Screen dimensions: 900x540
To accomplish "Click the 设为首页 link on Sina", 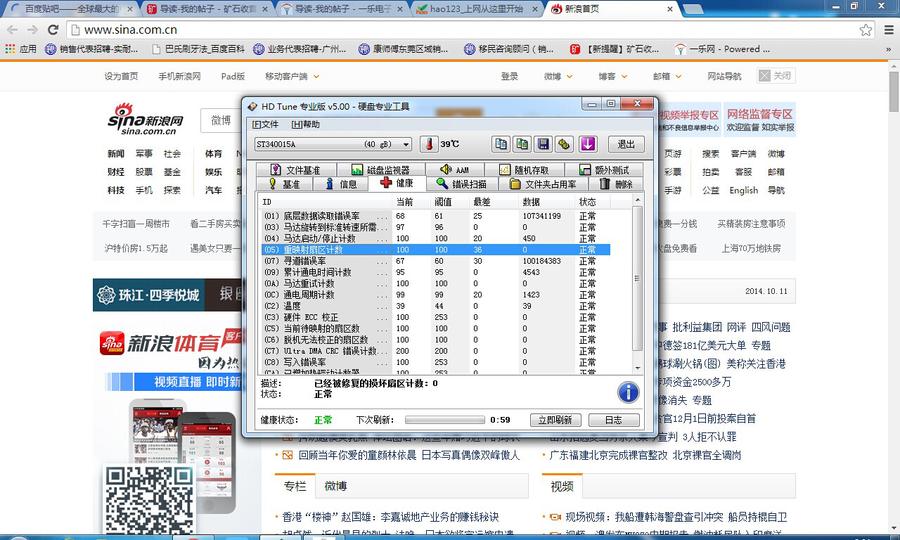I will [121, 76].
